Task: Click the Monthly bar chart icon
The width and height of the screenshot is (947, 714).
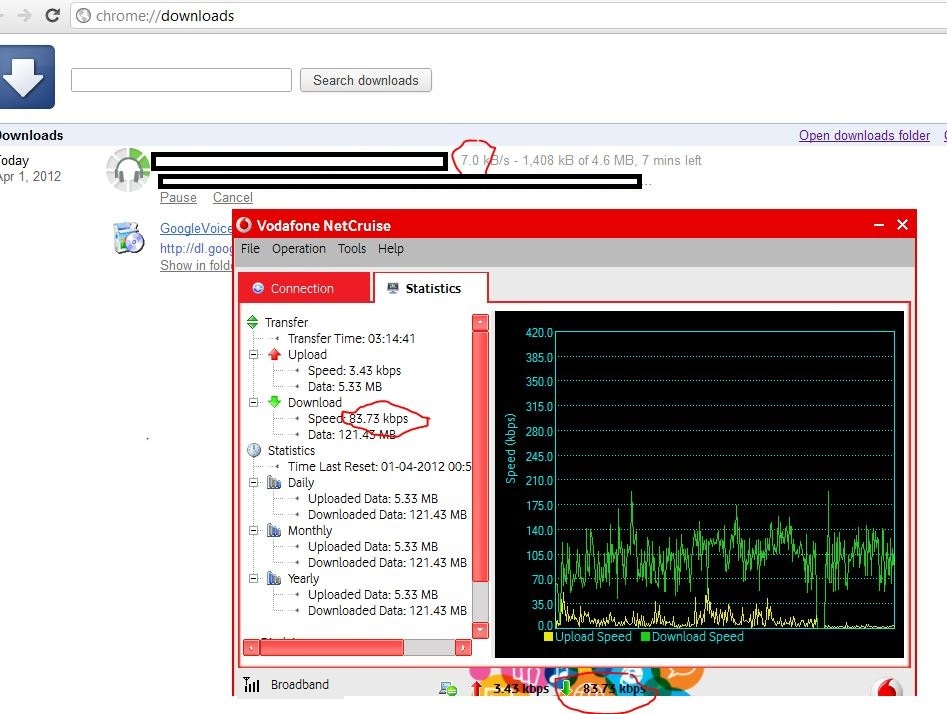Action: click(x=274, y=530)
